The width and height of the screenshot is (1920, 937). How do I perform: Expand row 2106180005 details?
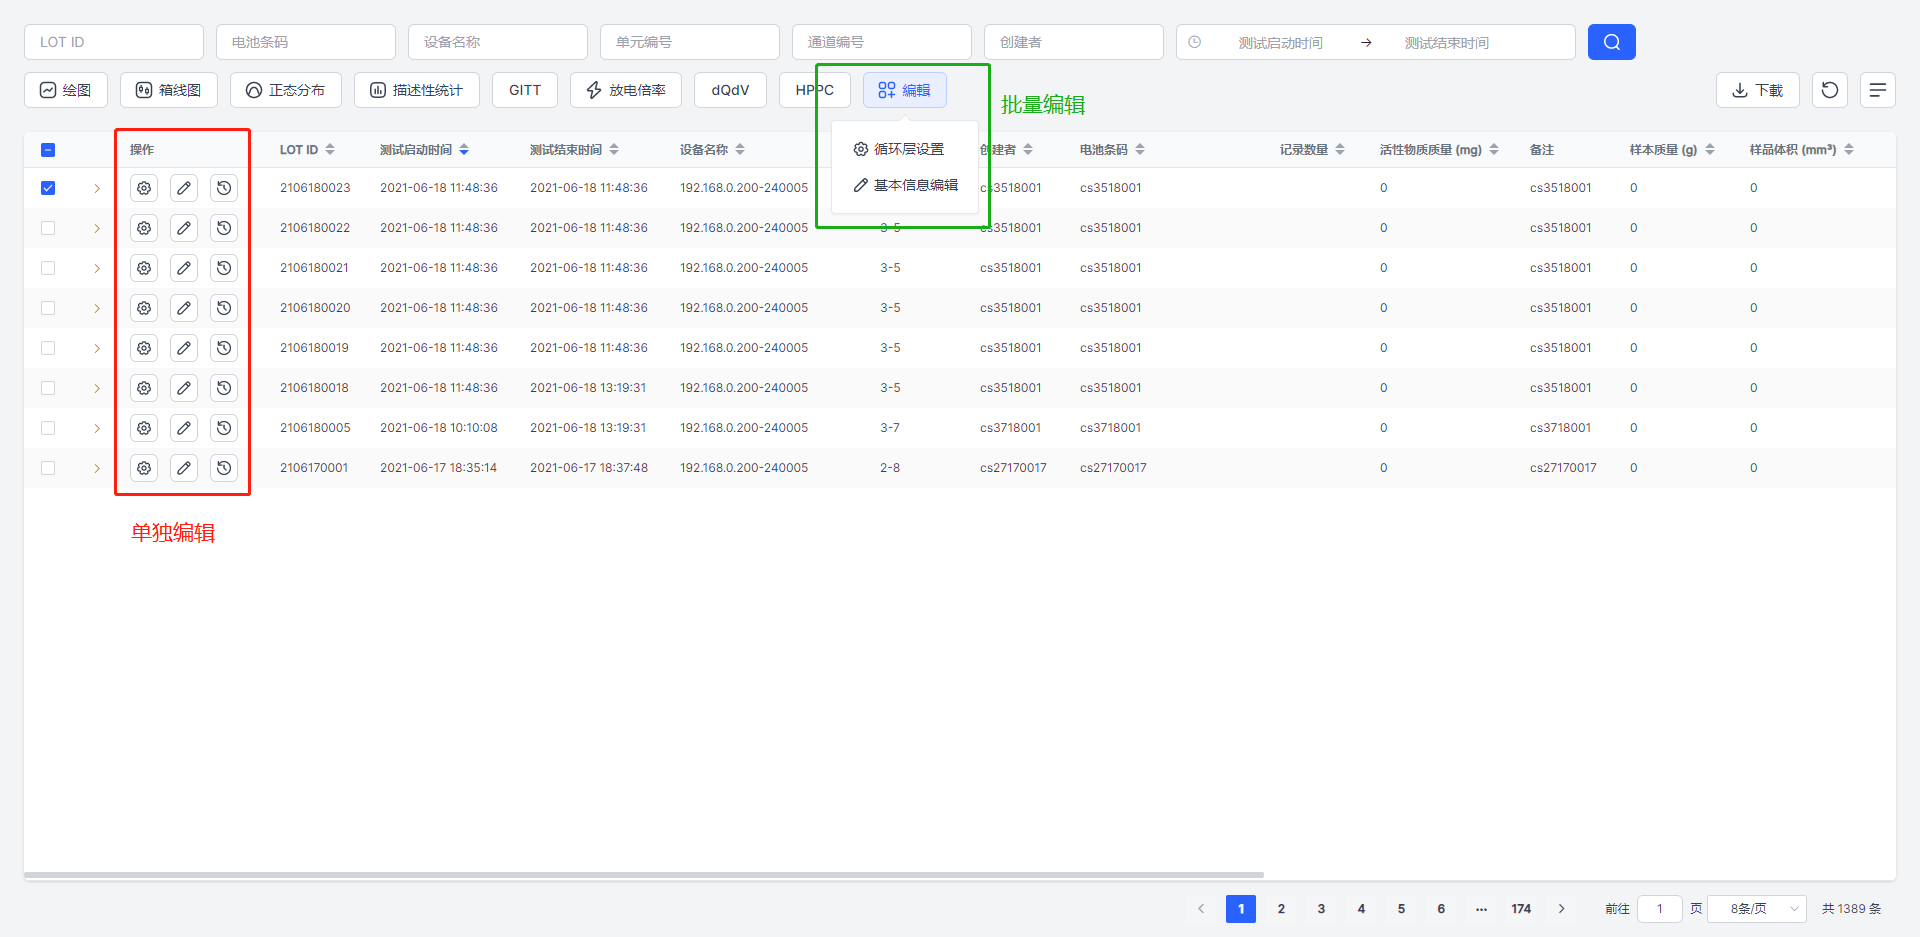point(97,428)
